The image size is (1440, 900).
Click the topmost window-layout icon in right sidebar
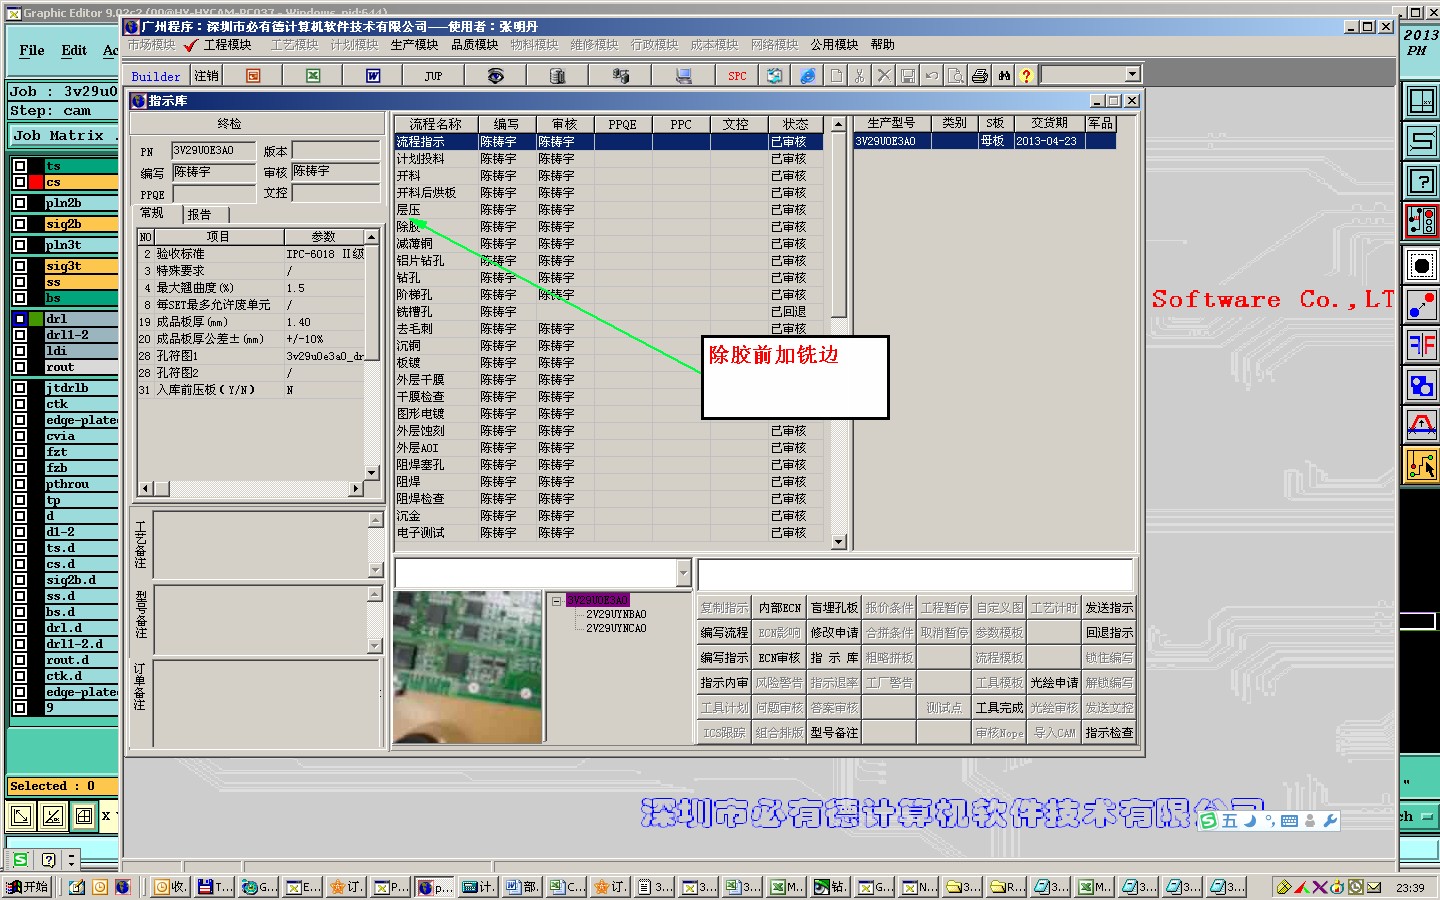(1421, 101)
